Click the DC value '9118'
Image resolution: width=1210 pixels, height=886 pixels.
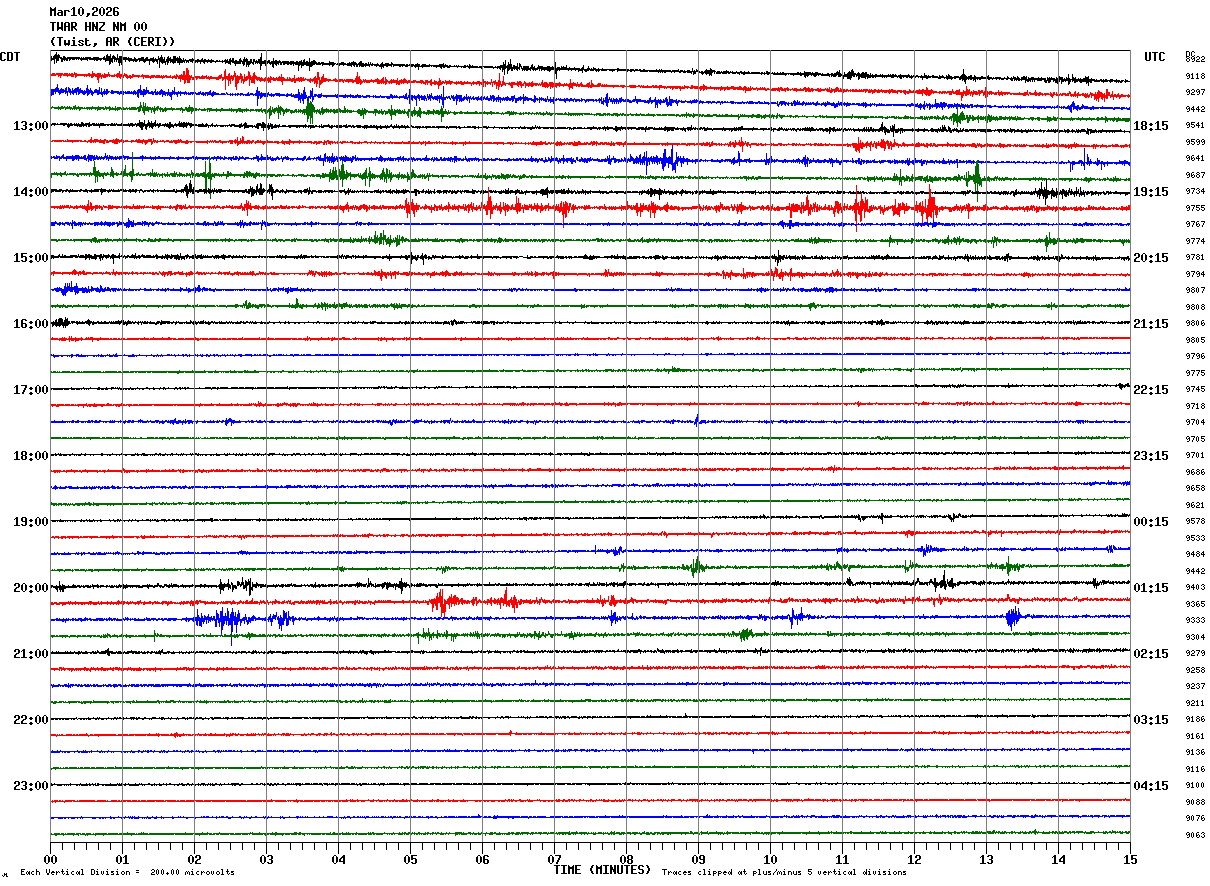click(1195, 76)
